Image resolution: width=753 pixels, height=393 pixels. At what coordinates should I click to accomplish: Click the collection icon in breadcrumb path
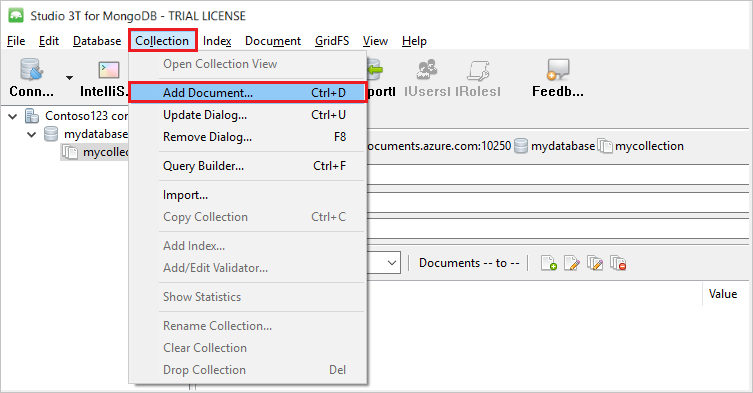(605, 146)
